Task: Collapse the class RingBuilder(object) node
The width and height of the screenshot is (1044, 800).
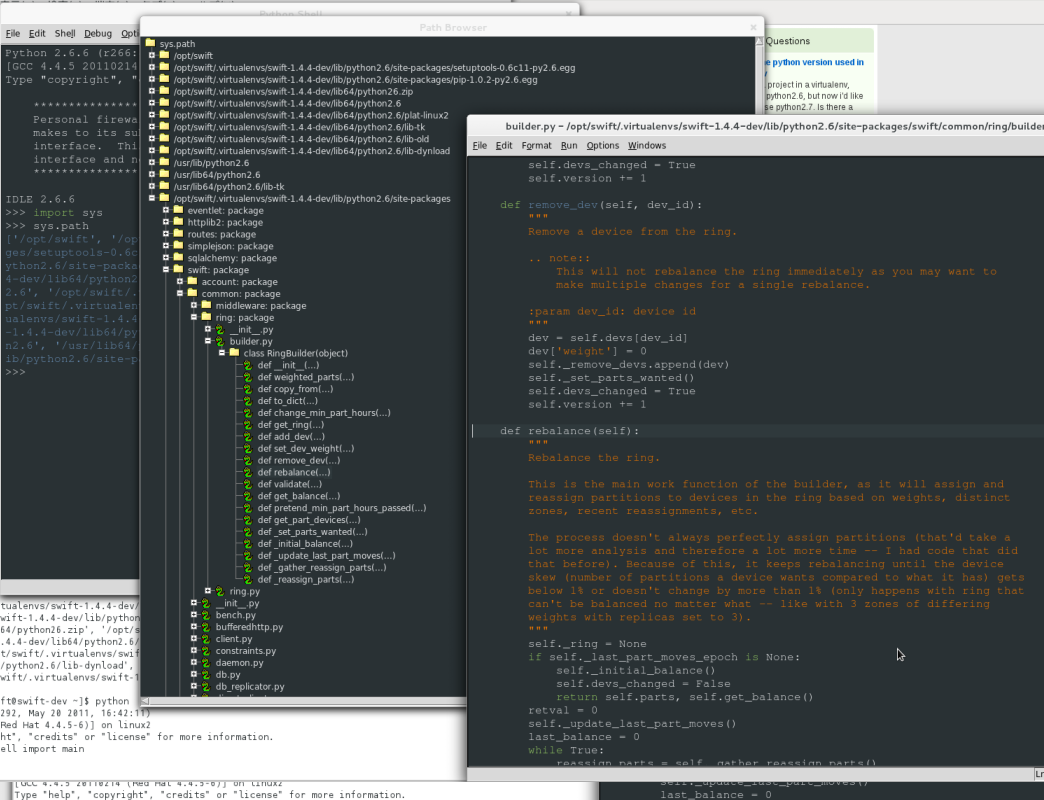Action: point(220,353)
